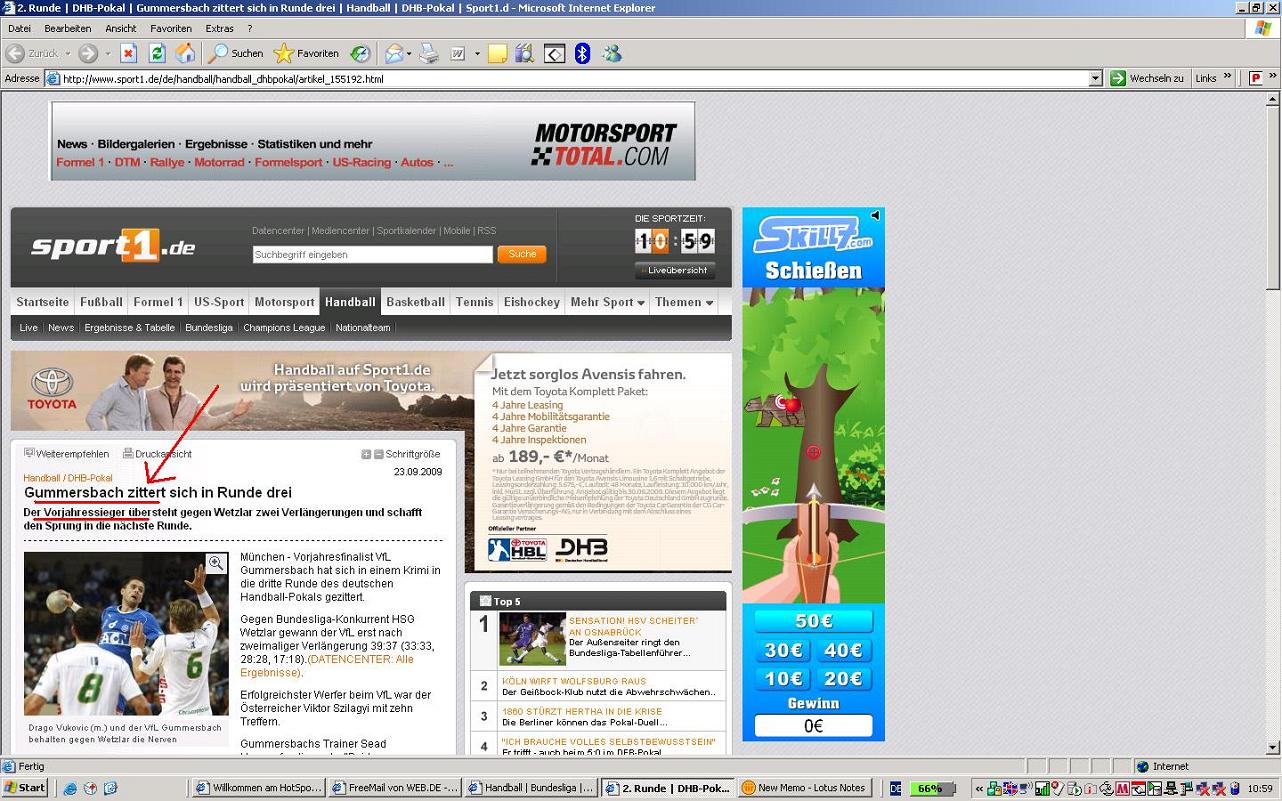Magnify the article photo with zoom icon
The height and width of the screenshot is (801, 1282).
click(215, 564)
